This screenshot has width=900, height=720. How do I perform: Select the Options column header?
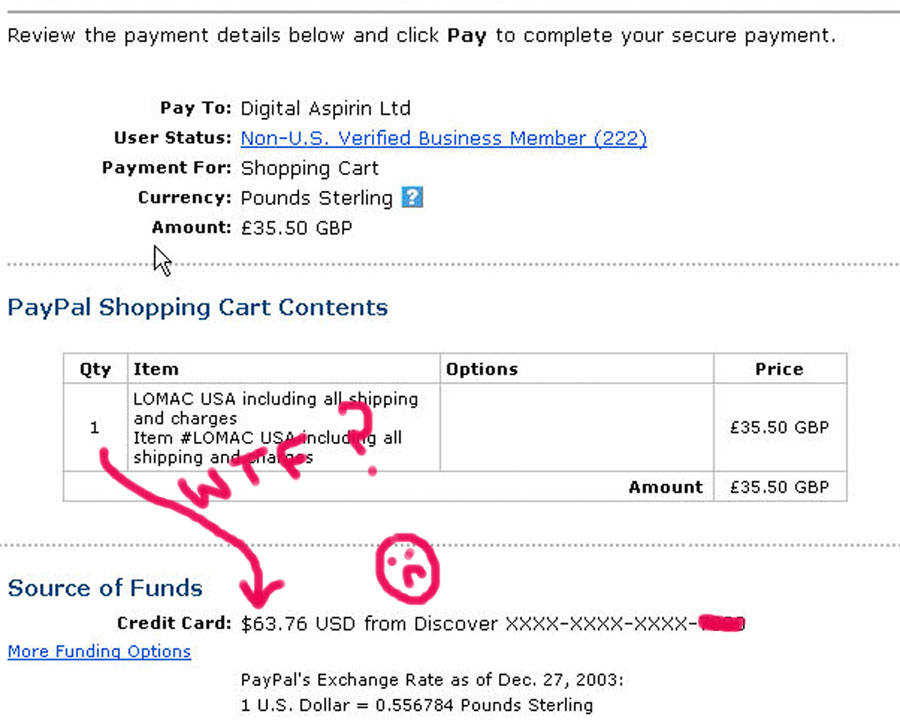coord(577,369)
